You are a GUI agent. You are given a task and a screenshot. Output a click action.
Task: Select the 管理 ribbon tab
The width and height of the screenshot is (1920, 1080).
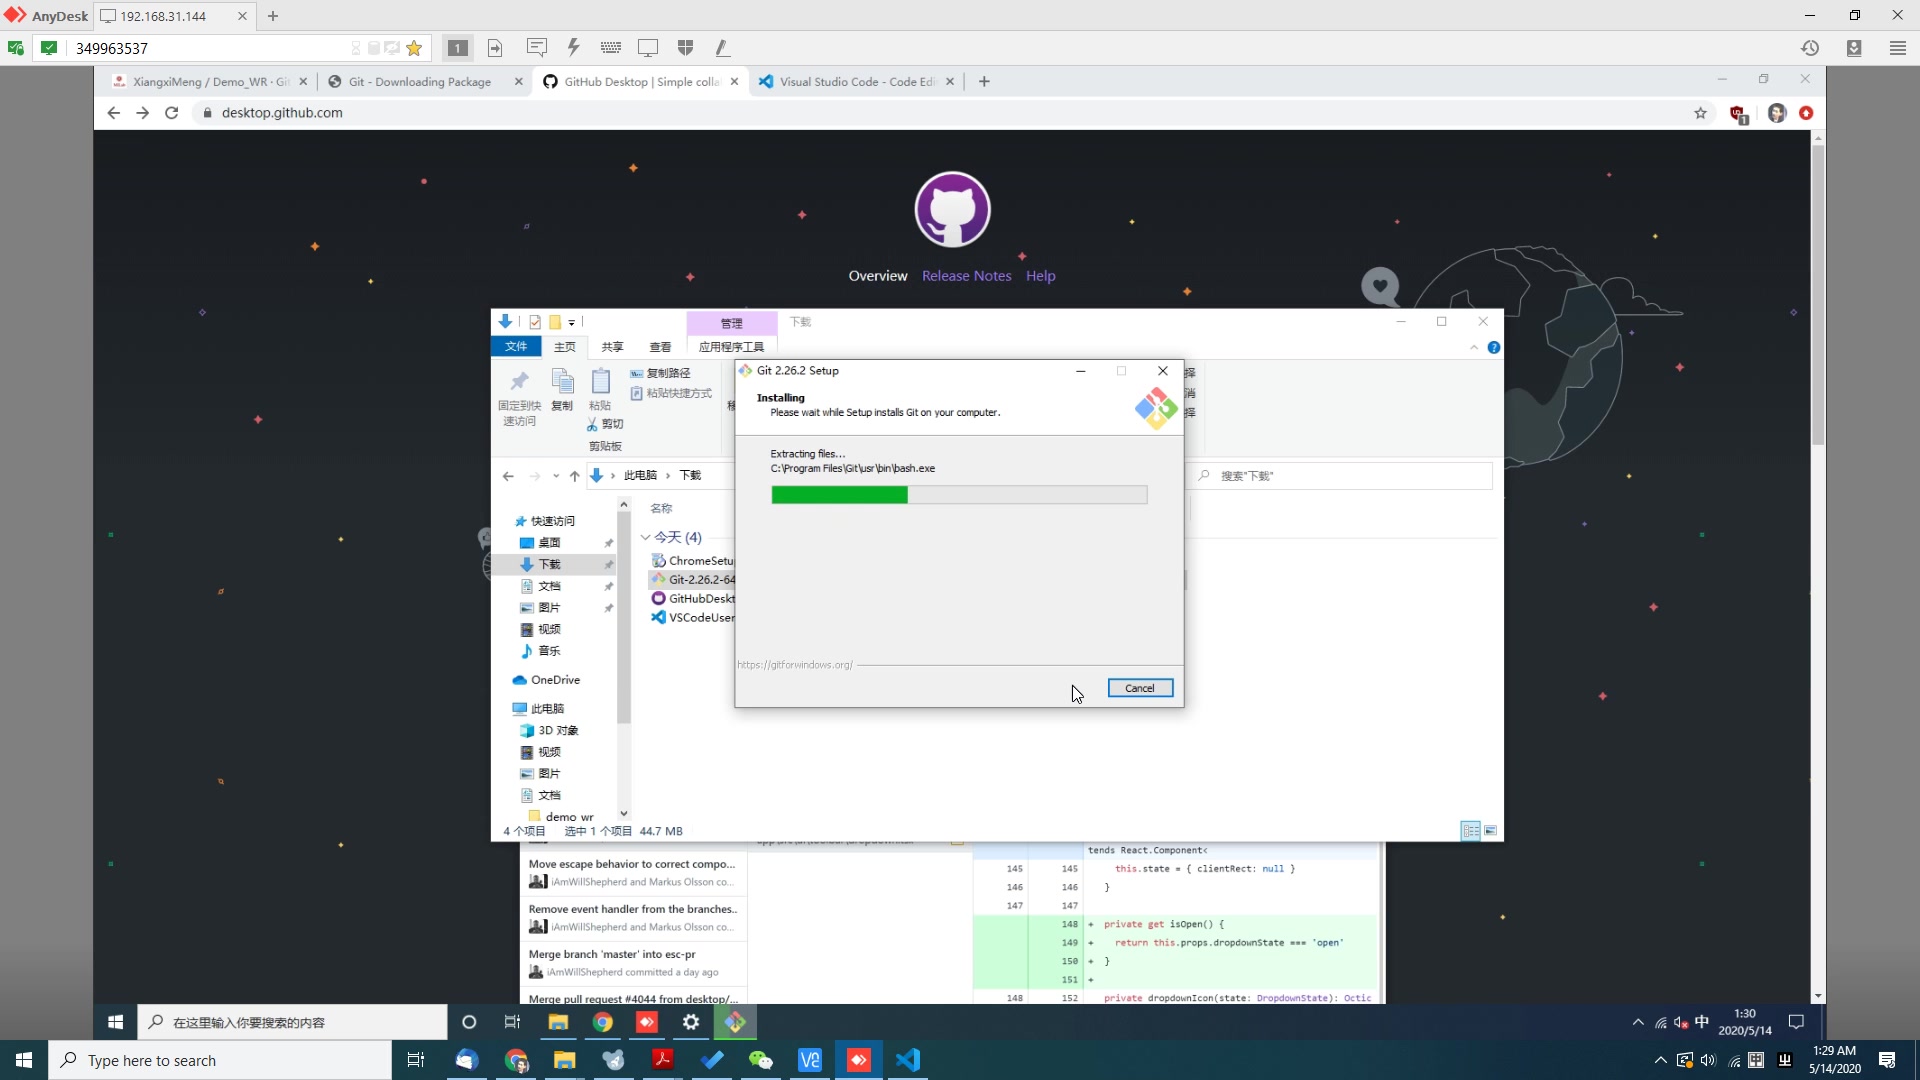[x=731, y=320]
